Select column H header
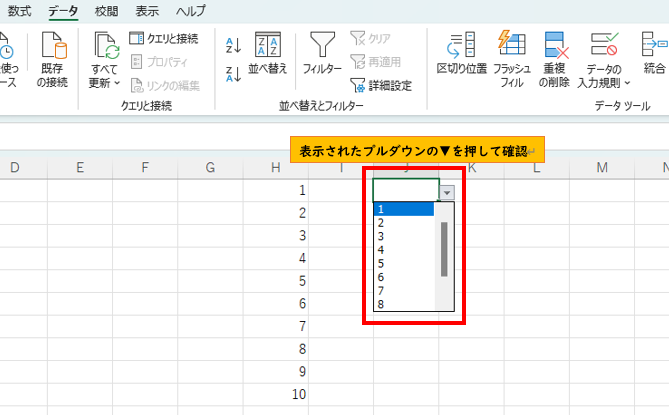Image resolution: width=669 pixels, height=415 pixels. (x=276, y=168)
